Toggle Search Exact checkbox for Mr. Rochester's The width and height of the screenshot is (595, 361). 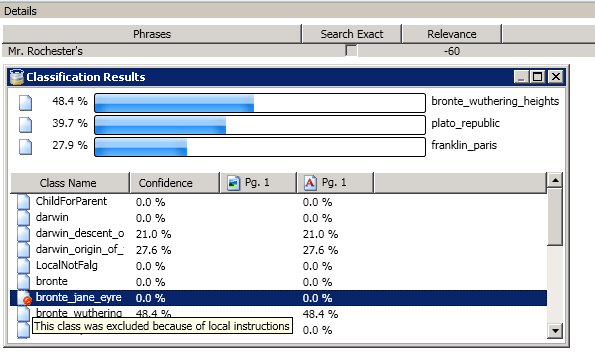(x=351, y=50)
